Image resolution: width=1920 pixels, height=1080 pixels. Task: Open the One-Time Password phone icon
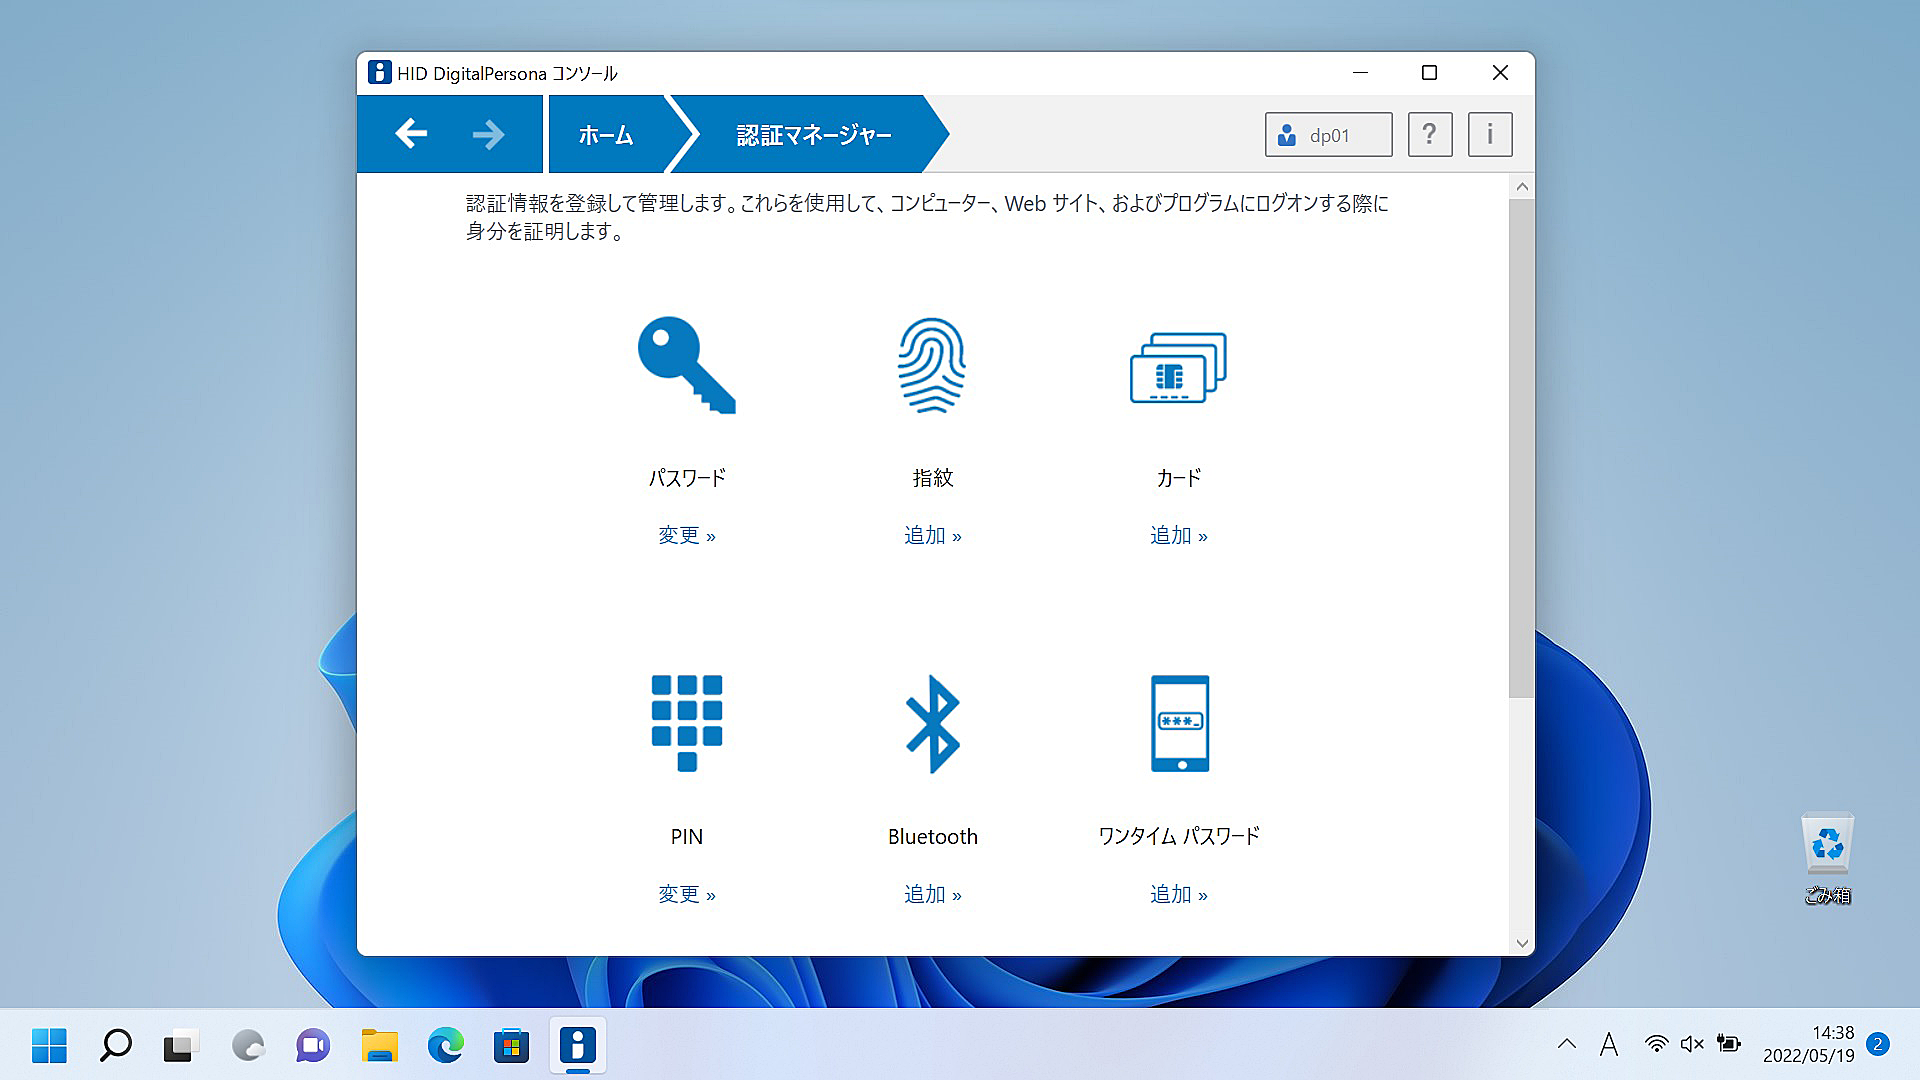point(1179,723)
